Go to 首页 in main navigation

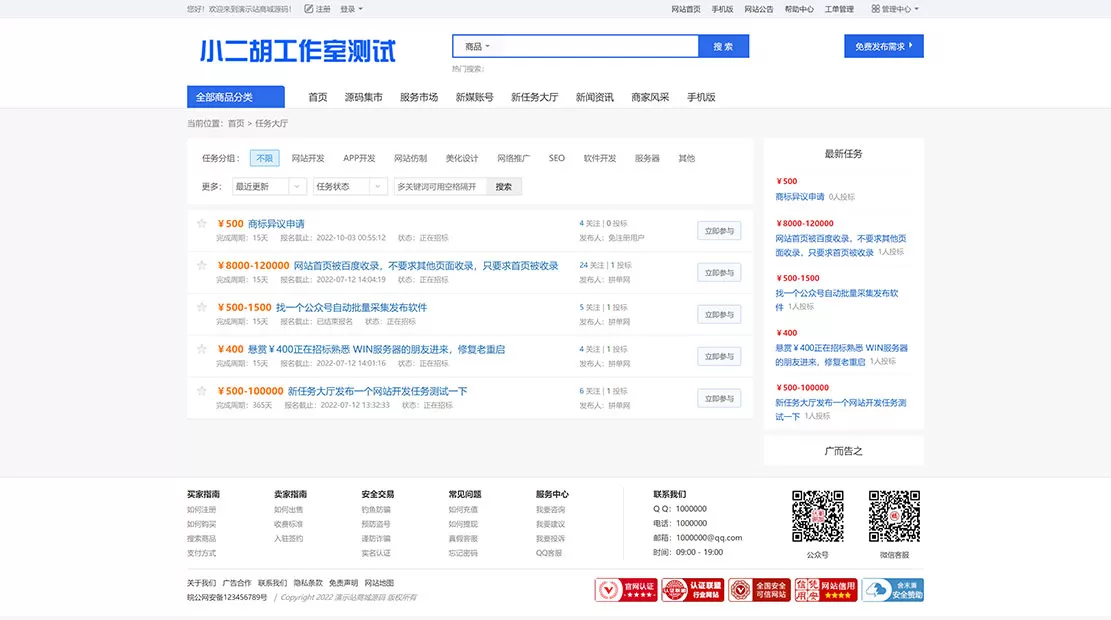pyautogui.click(x=317, y=97)
